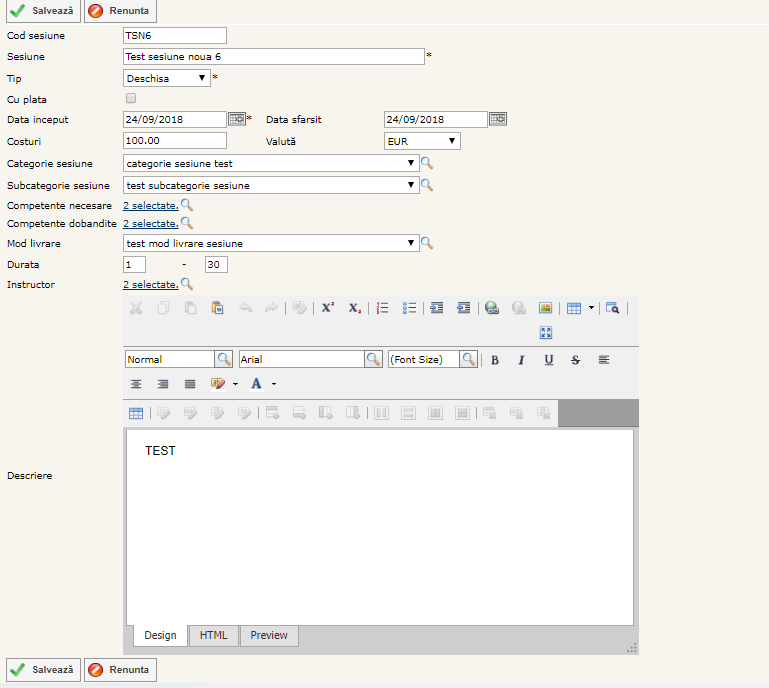This screenshot has width=769, height=688.
Task: Switch to the HTML editor tab
Action: point(213,636)
